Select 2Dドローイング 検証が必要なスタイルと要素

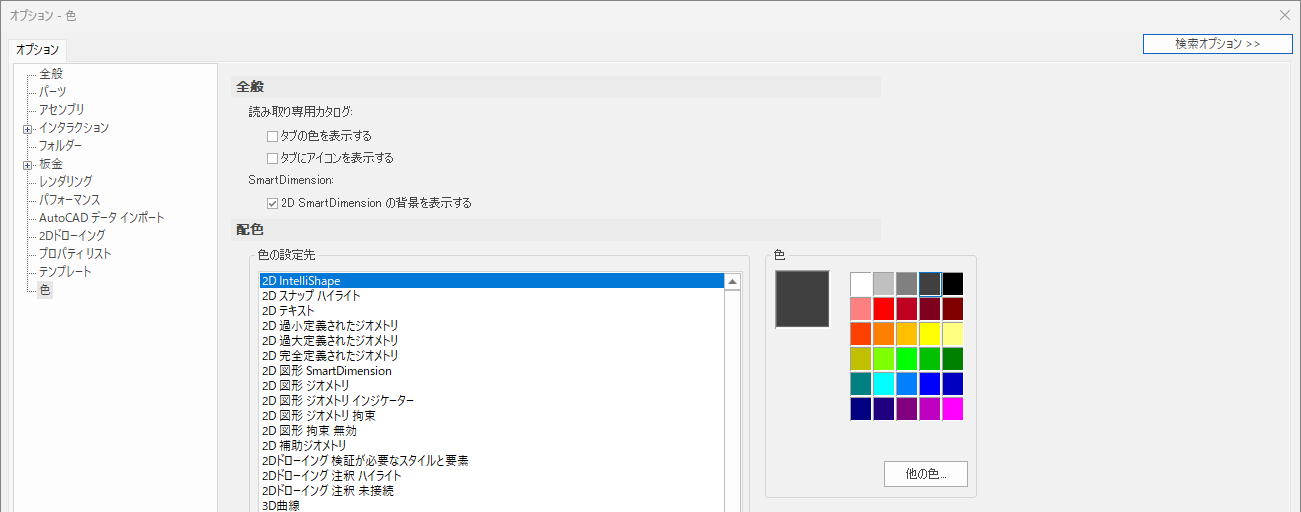click(492, 461)
